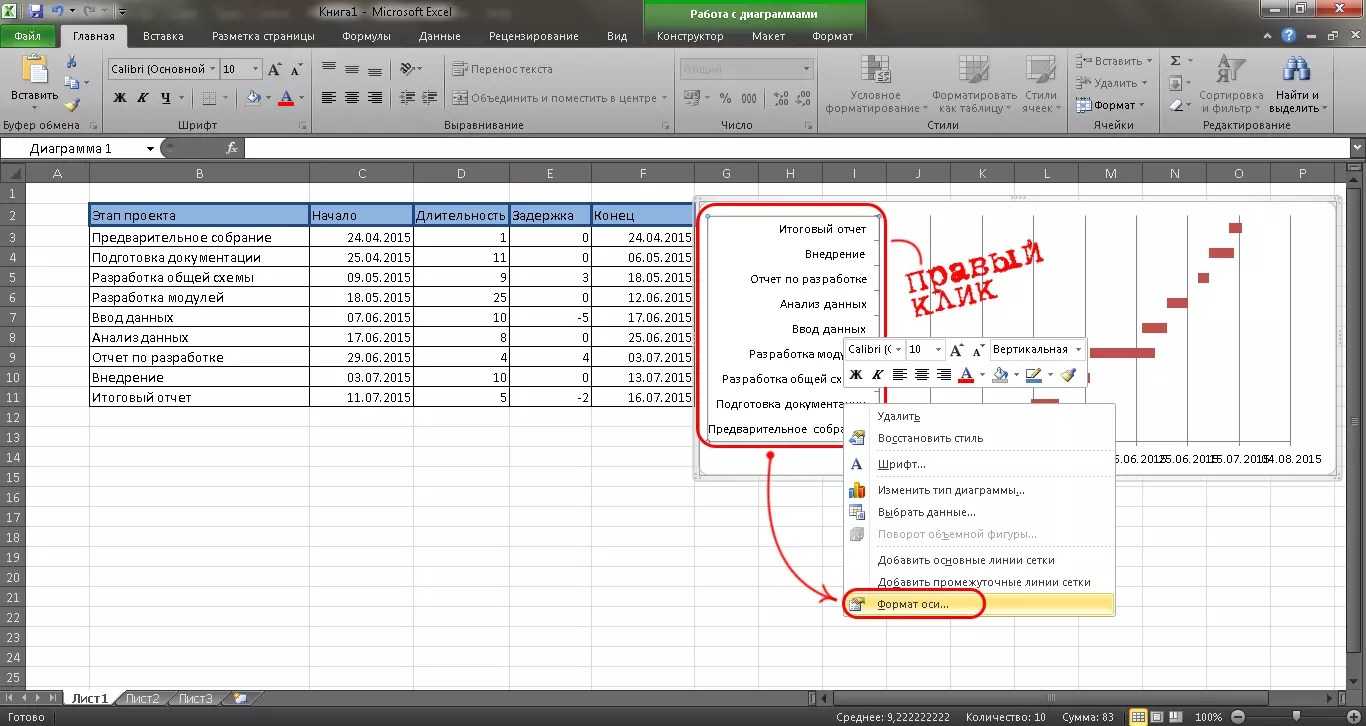Click the Cut scissors icon in clipboard group
Image resolution: width=1366 pixels, height=726 pixels.
(x=71, y=63)
